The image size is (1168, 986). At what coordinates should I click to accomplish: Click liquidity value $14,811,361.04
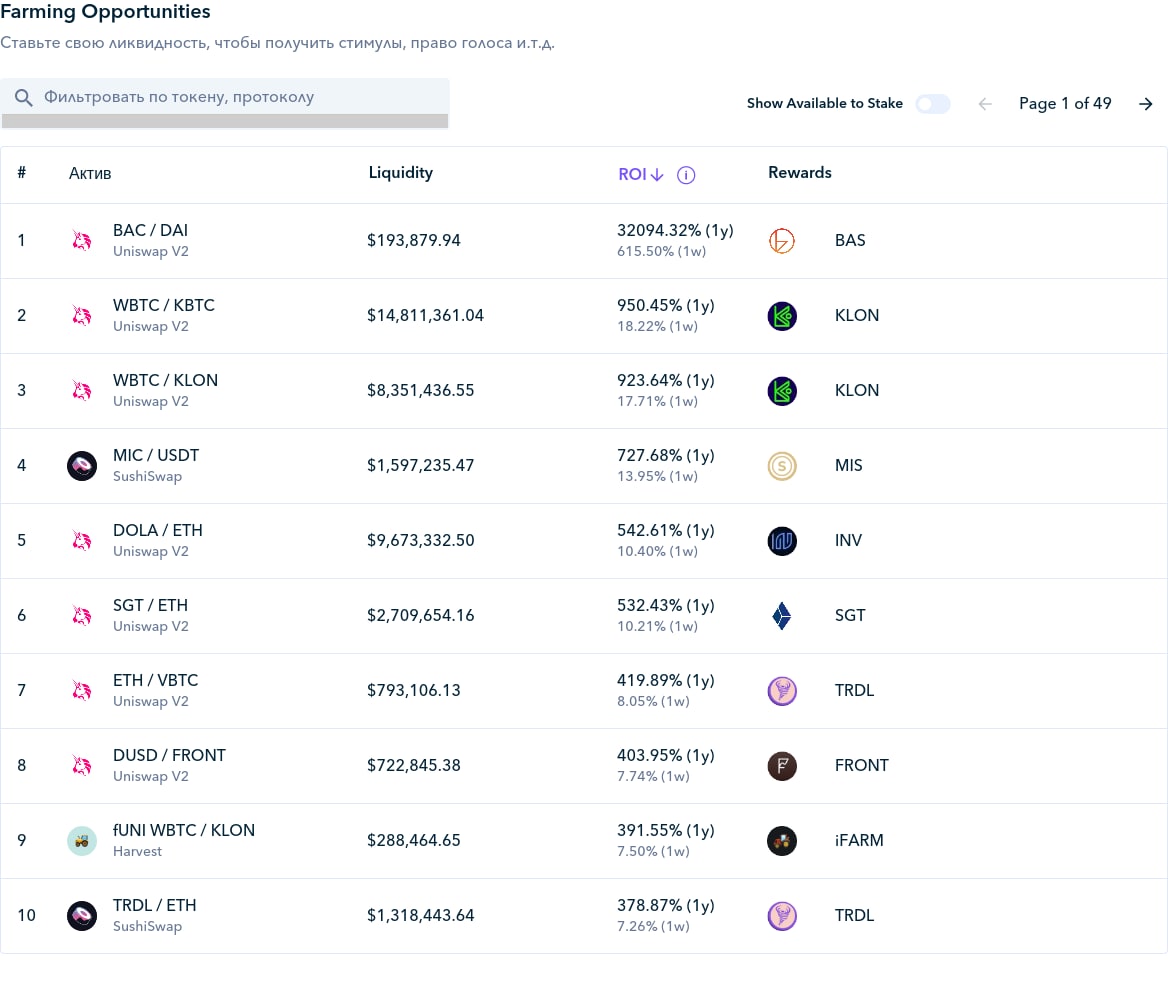(425, 316)
